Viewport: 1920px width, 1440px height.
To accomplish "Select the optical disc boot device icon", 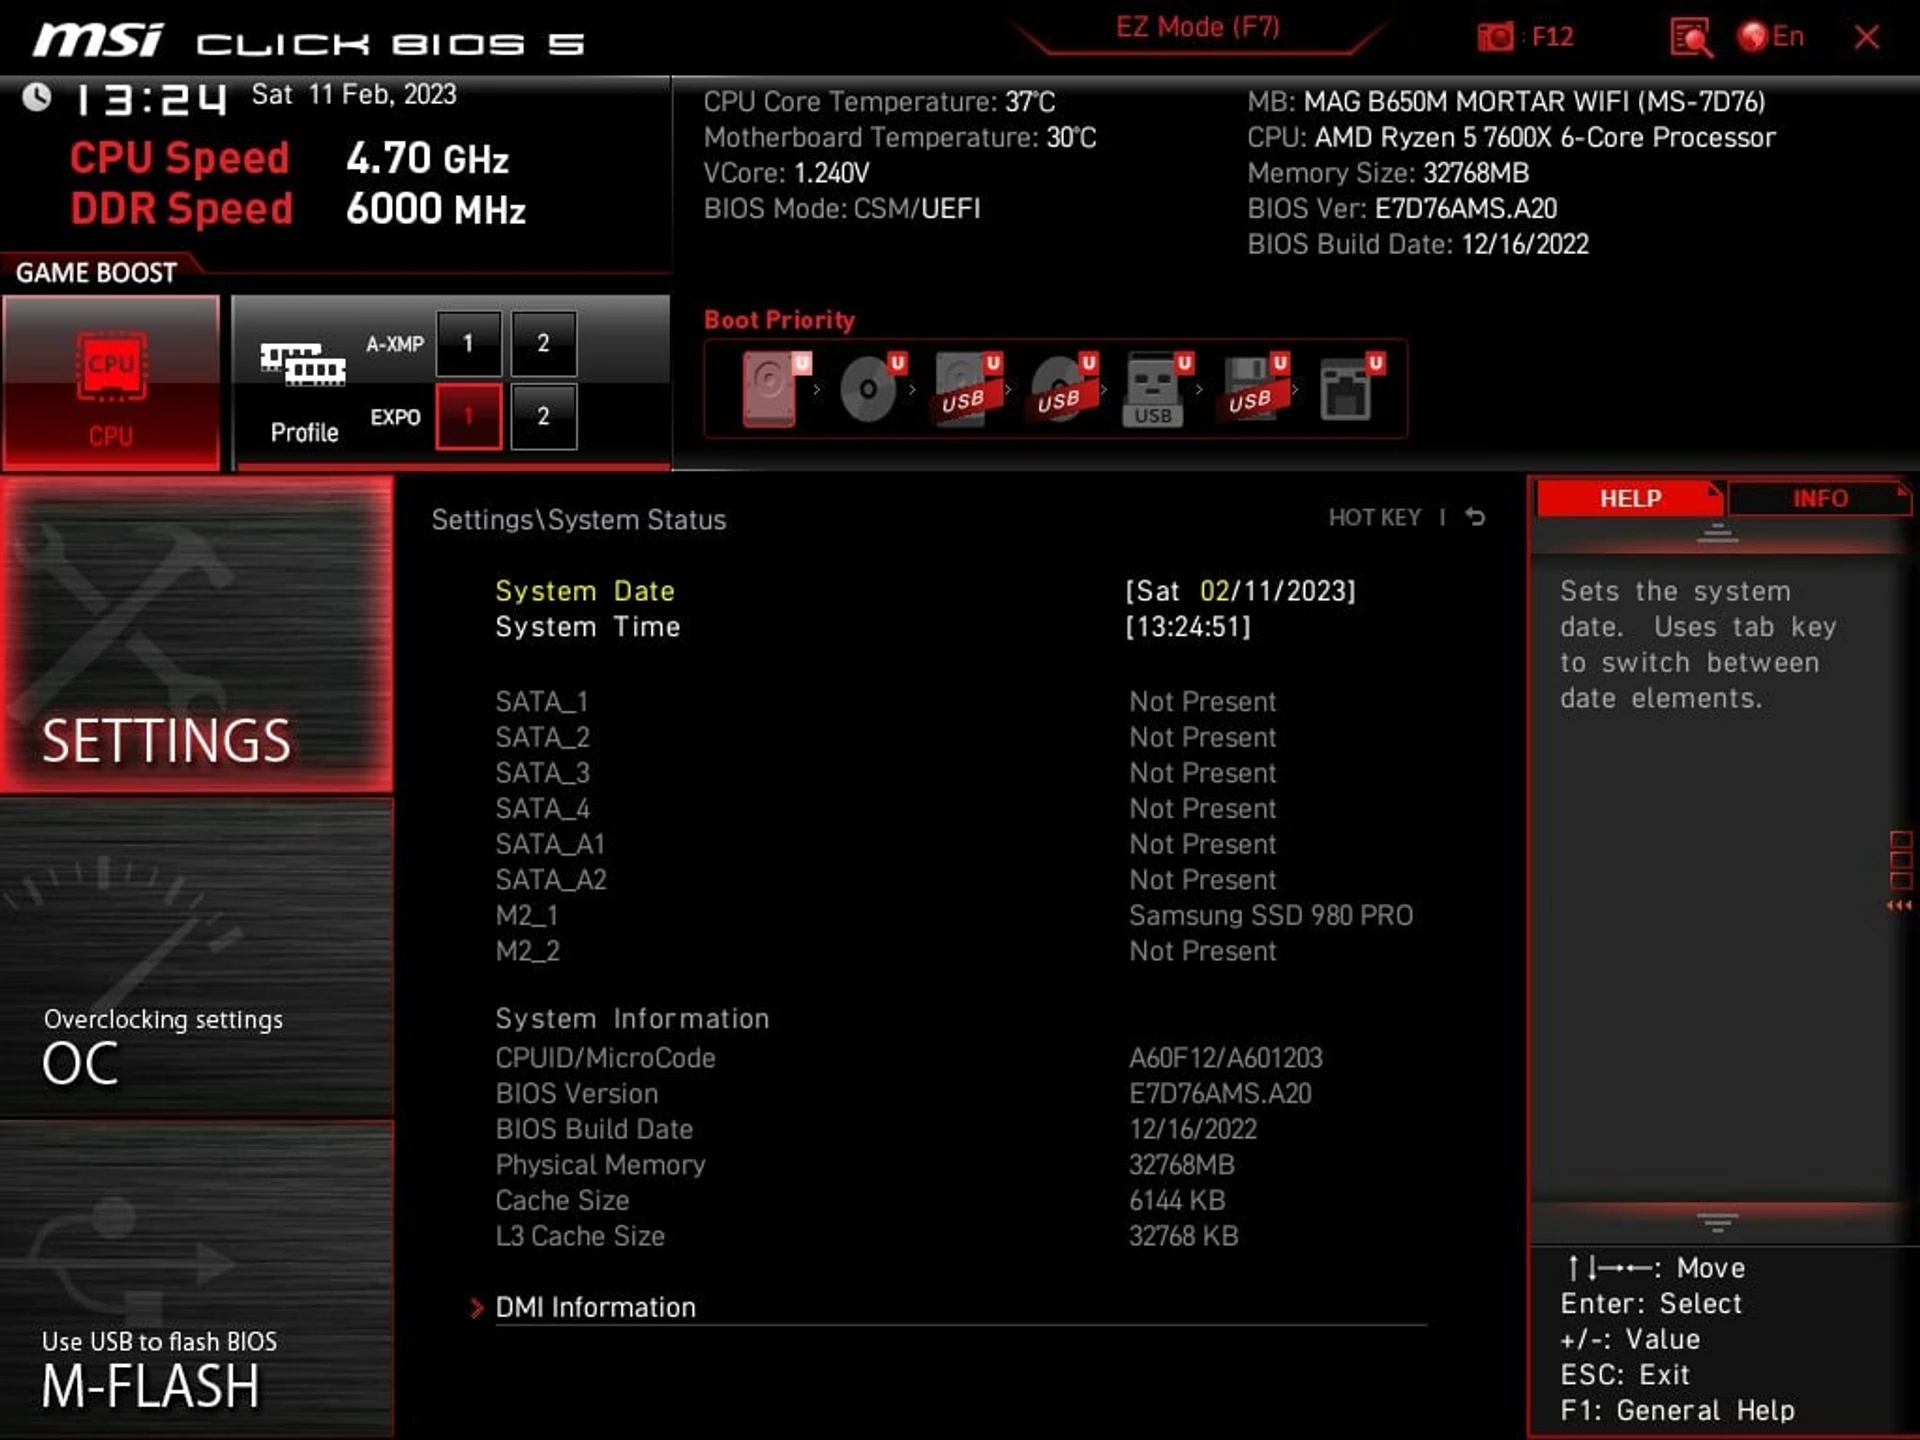I will click(872, 388).
